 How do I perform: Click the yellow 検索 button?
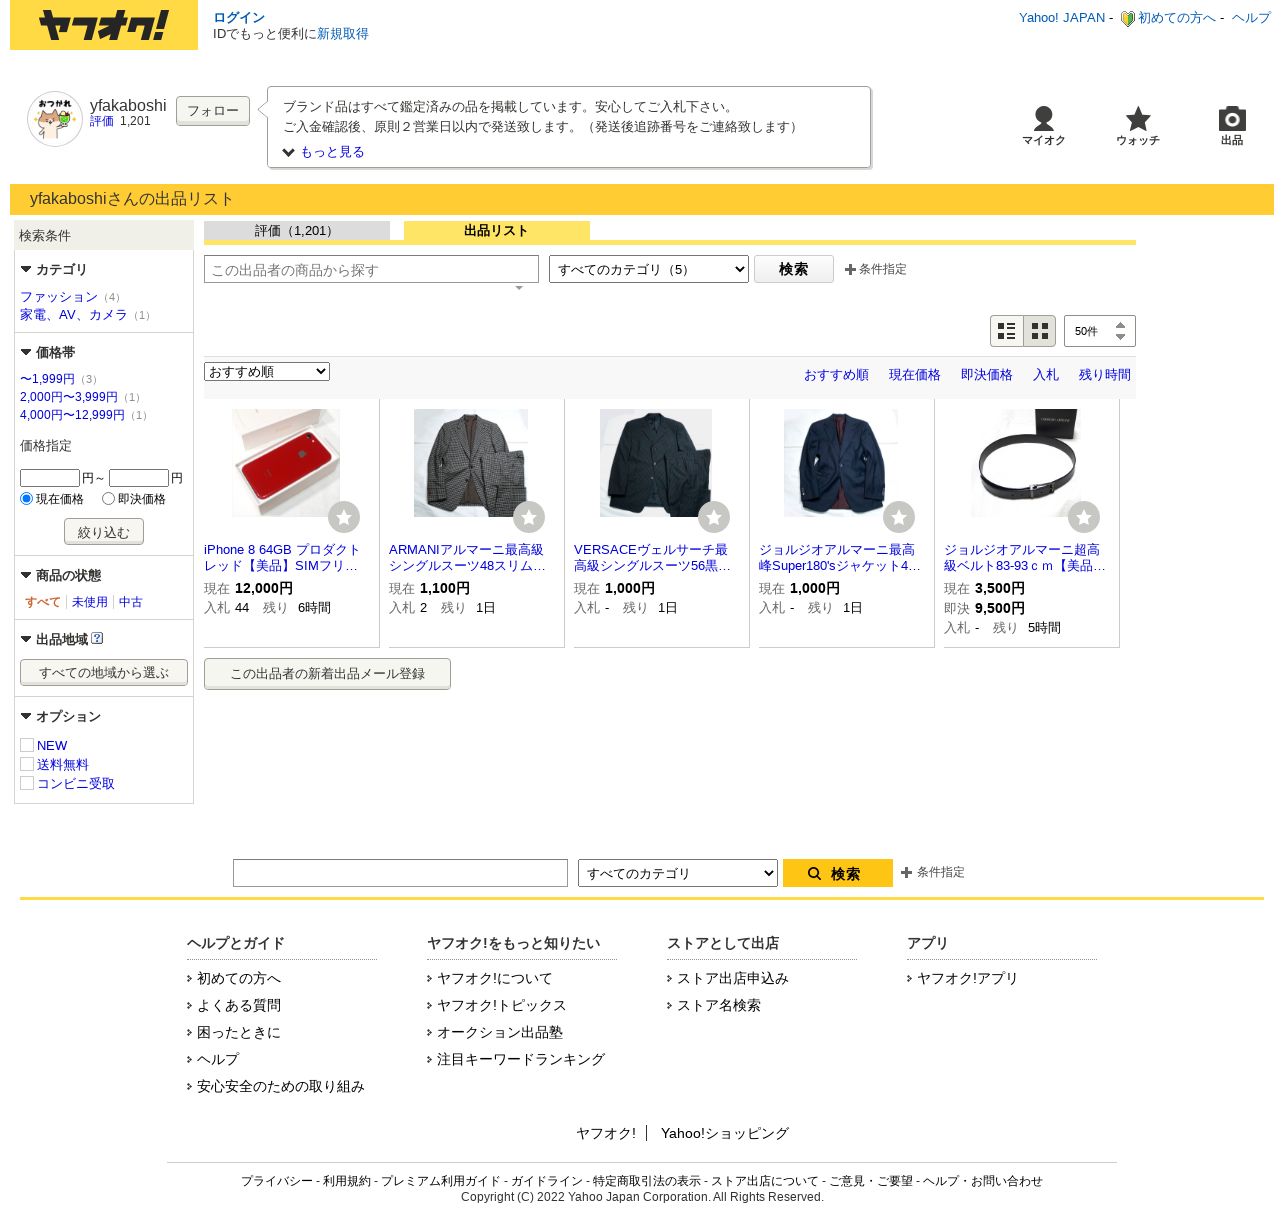pos(838,873)
